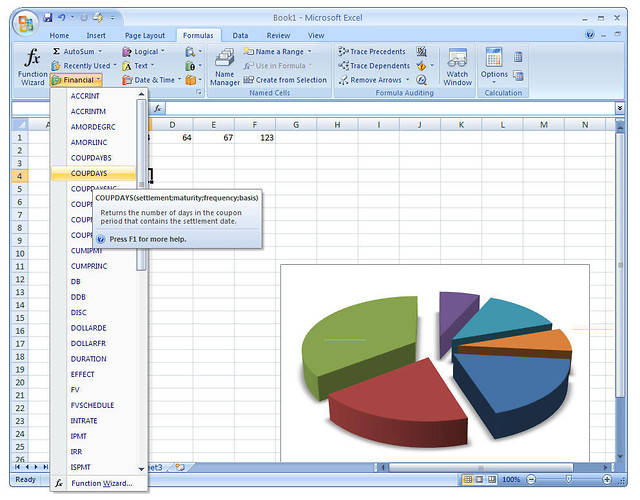Screen dimensions: 640x500
Task: Click Create from Selection
Action: (x=285, y=80)
